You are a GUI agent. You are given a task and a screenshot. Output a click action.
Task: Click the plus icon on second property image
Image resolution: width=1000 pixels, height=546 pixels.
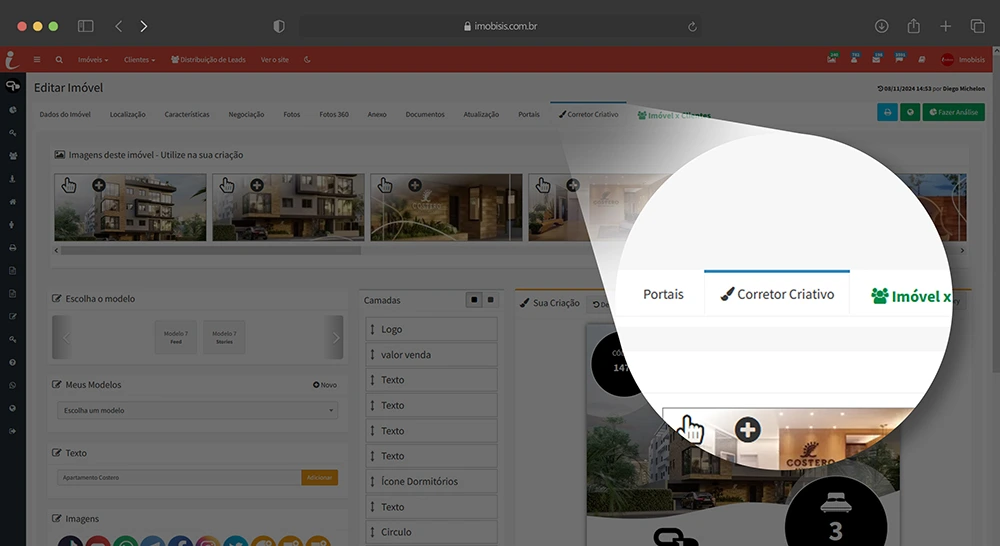tap(256, 185)
